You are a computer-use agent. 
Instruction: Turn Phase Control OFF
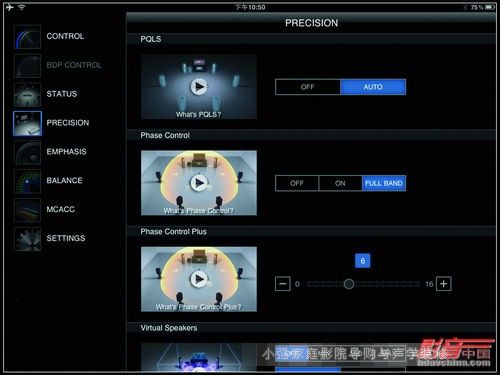[297, 183]
